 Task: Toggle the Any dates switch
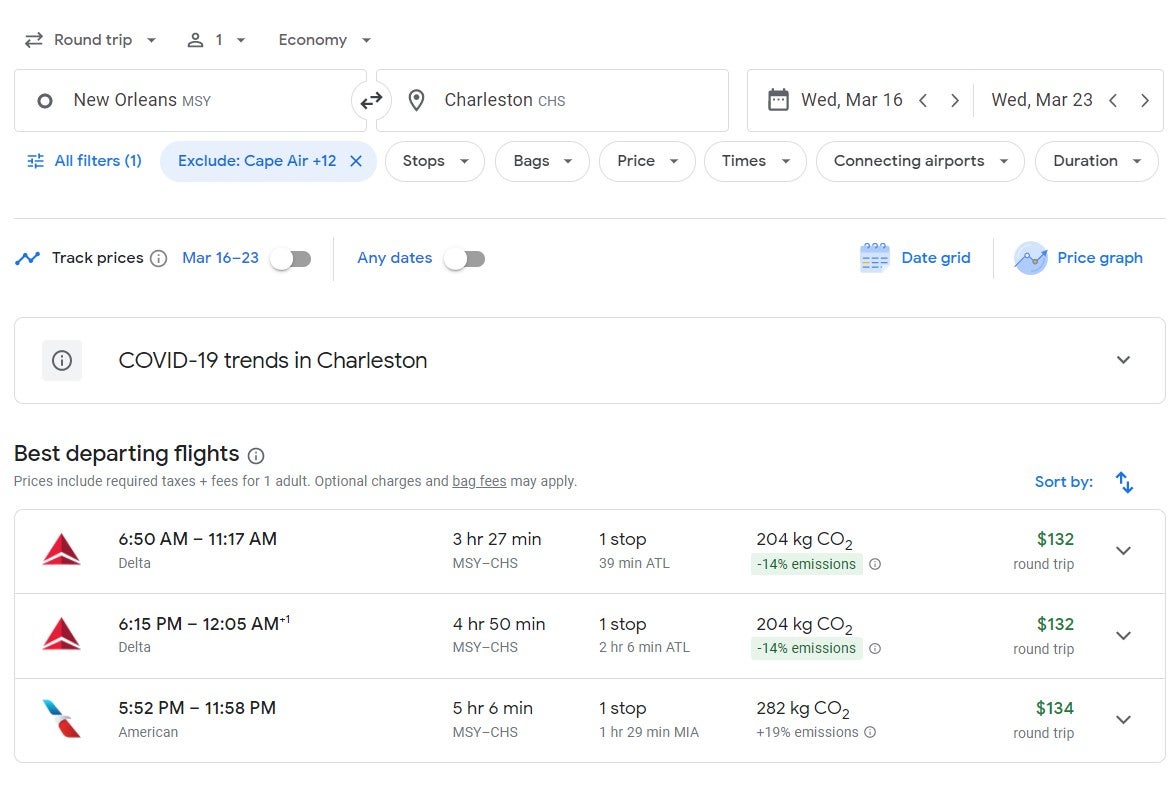point(464,257)
